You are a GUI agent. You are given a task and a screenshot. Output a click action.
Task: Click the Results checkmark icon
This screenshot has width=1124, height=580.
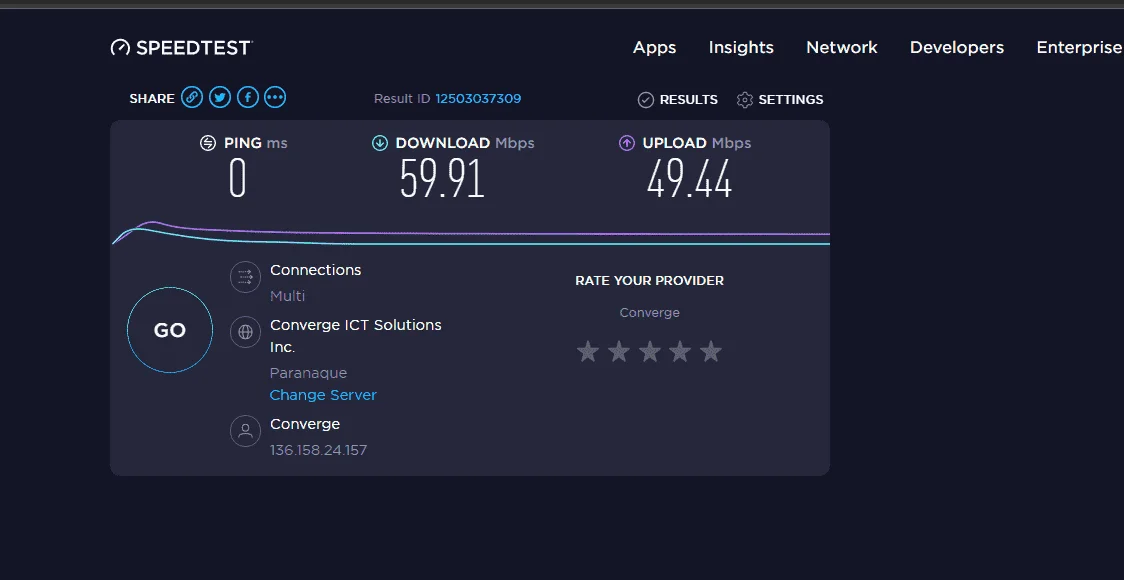point(646,100)
